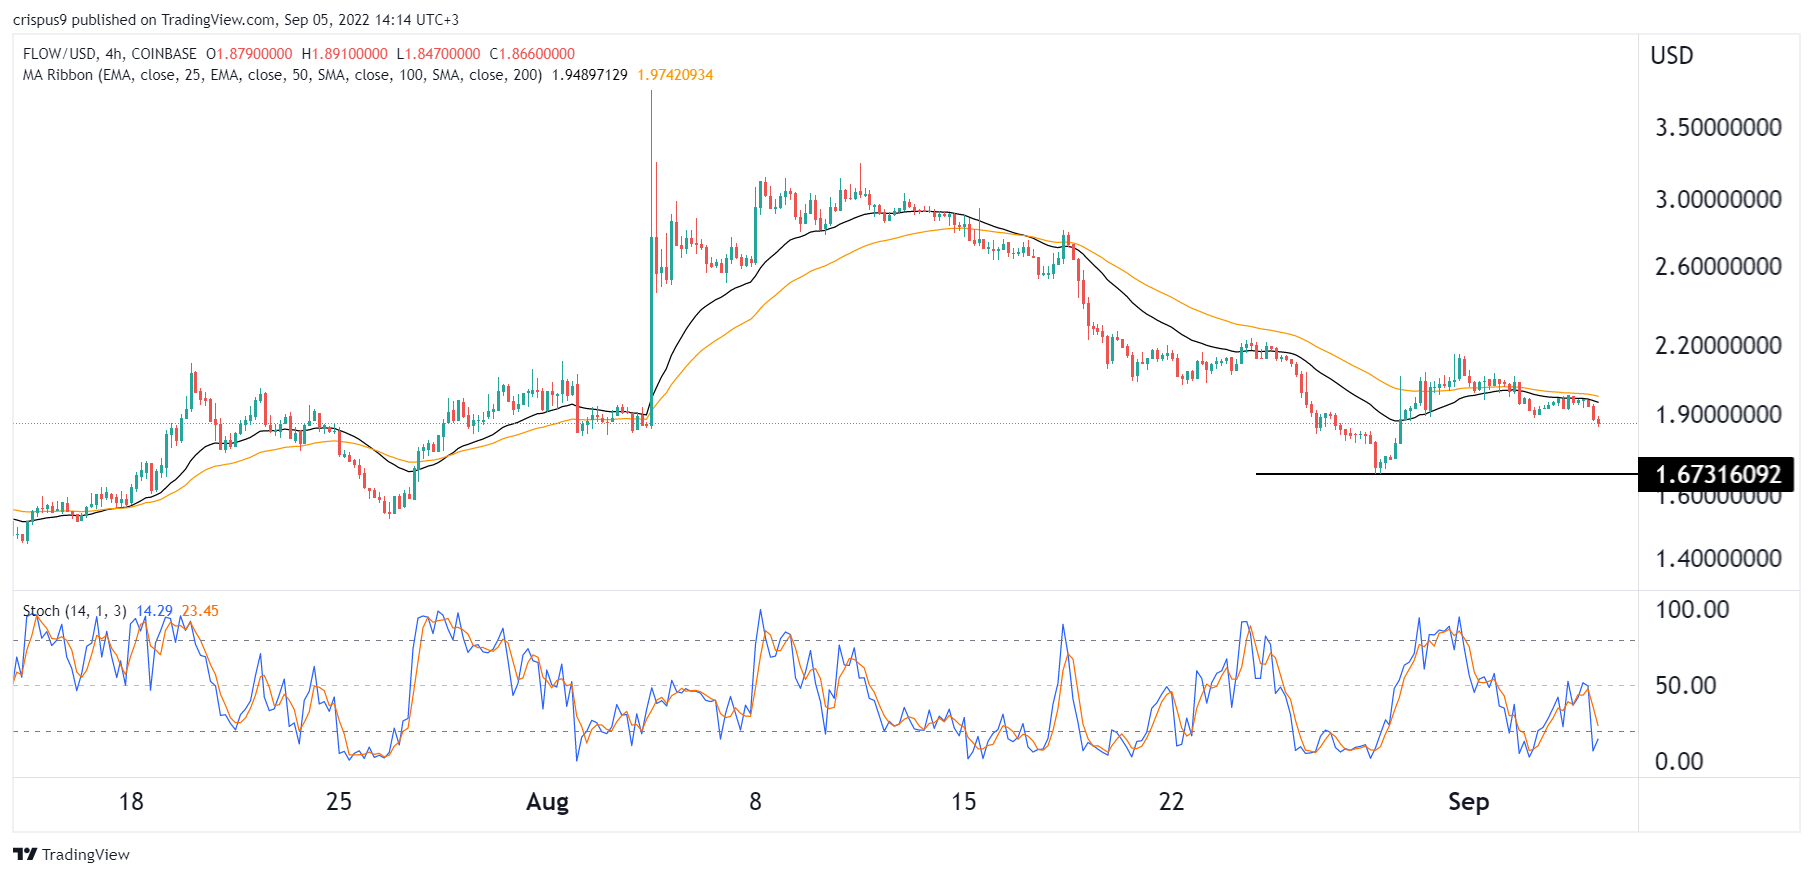
Task: Click the black horizontal support line
Action: pyautogui.click(x=1446, y=474)
